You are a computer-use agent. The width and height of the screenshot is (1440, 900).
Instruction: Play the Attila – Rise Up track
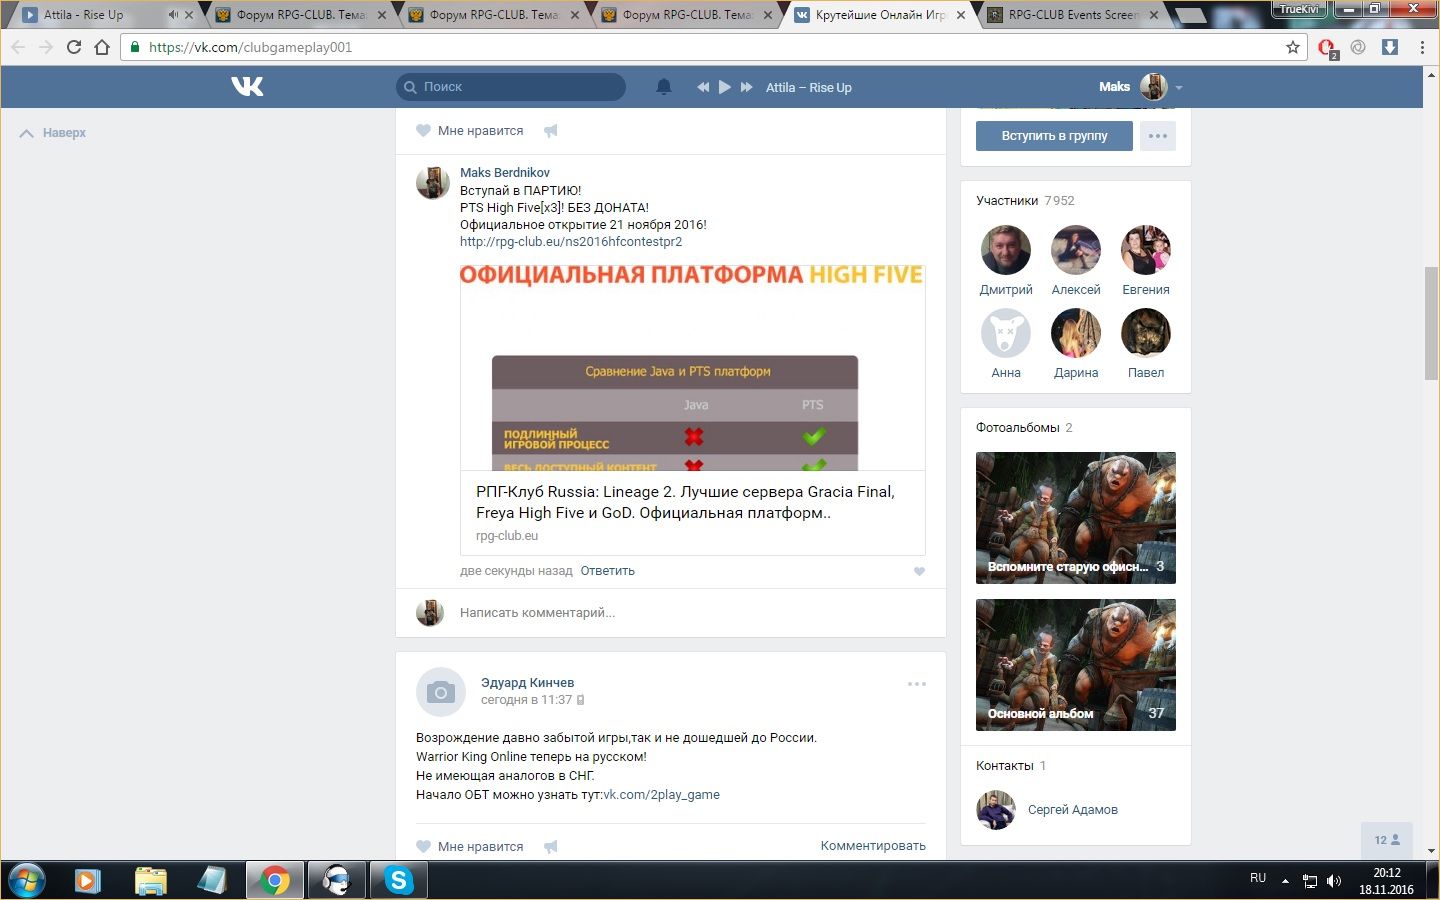(725, 87)
